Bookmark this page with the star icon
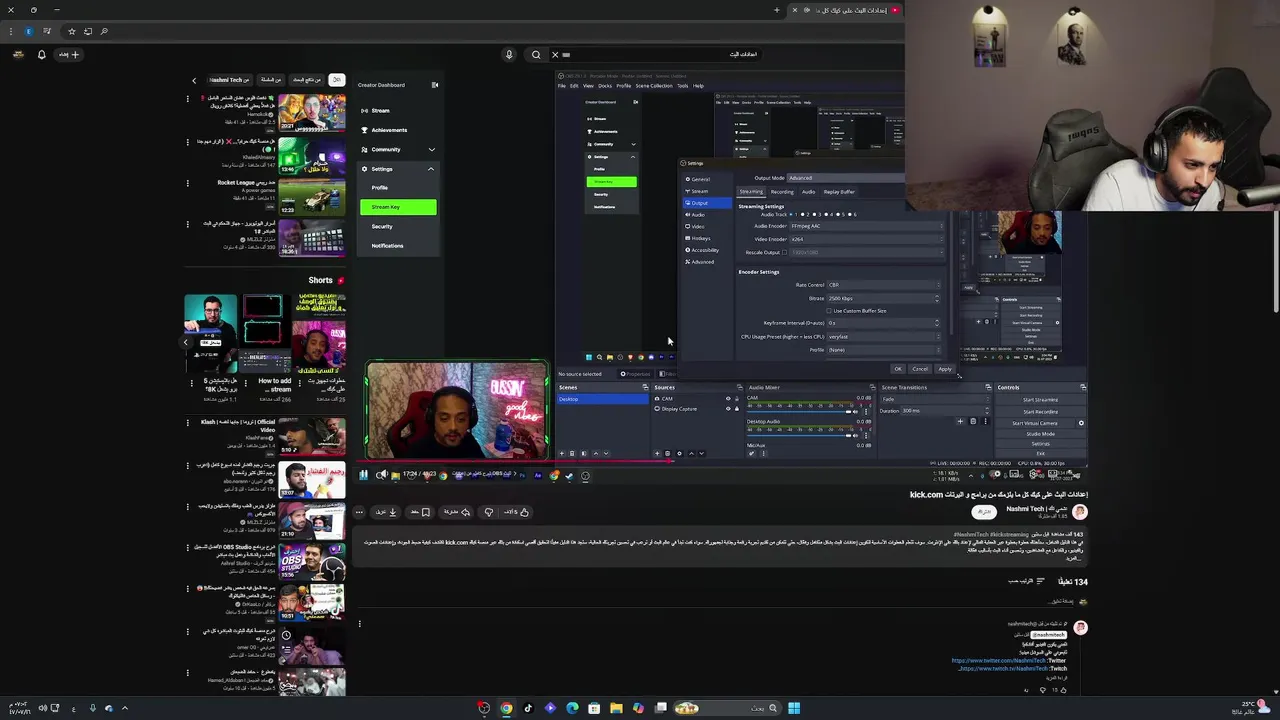1280x720 pixels. (x=71, y=31)
